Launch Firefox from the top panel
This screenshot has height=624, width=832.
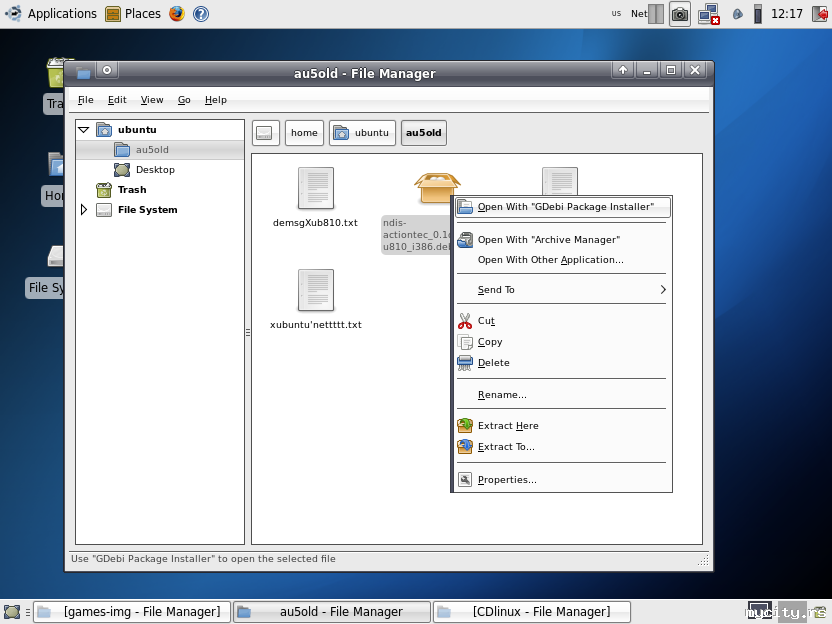click(x=177, y=14)
